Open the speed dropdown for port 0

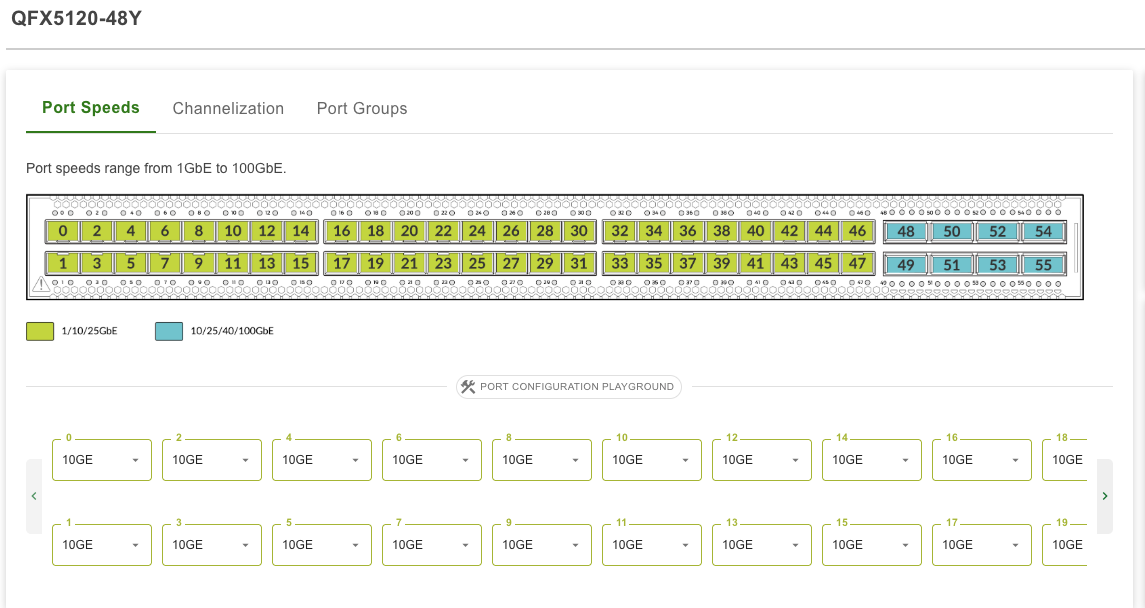pos(102,460)
